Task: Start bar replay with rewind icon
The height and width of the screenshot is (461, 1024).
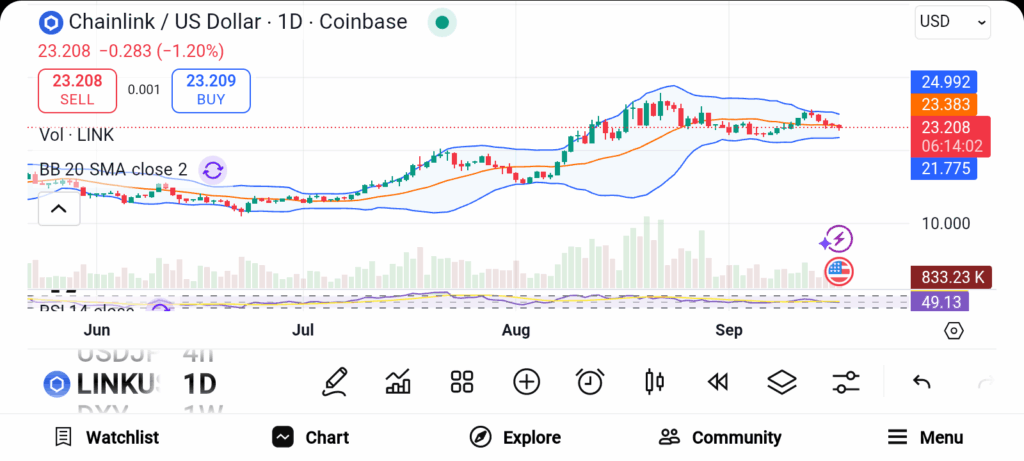Action: tap(717, 381)
